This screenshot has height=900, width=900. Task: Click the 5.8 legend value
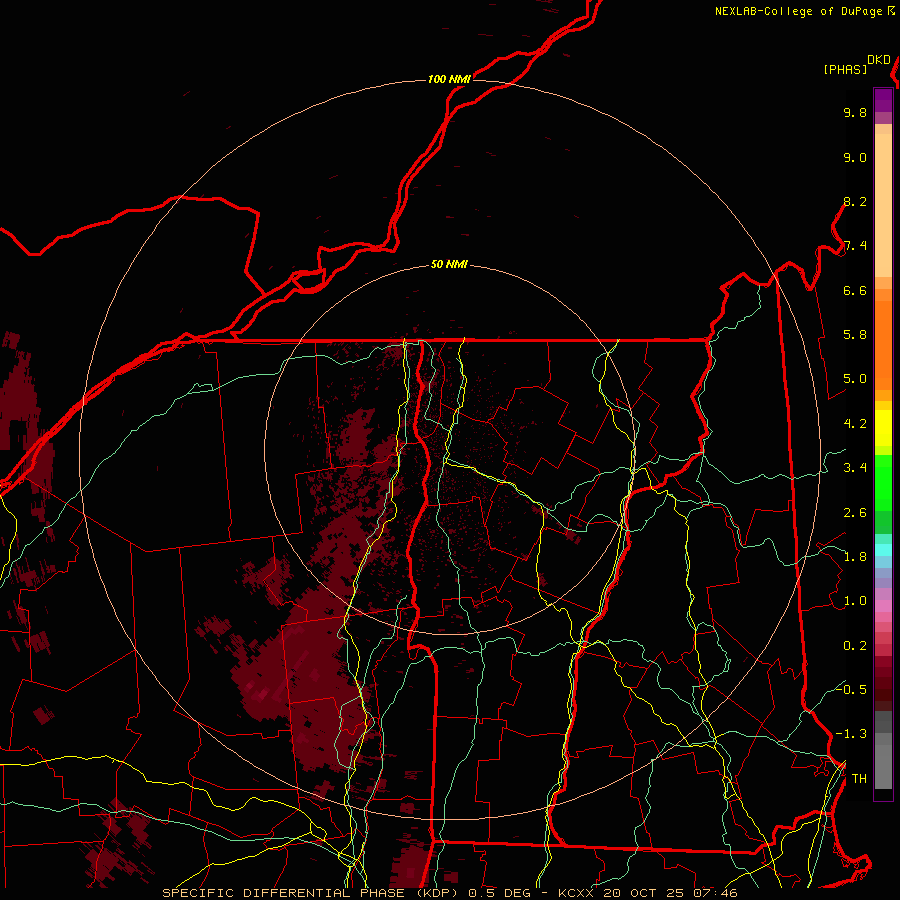tap(855, 335)
